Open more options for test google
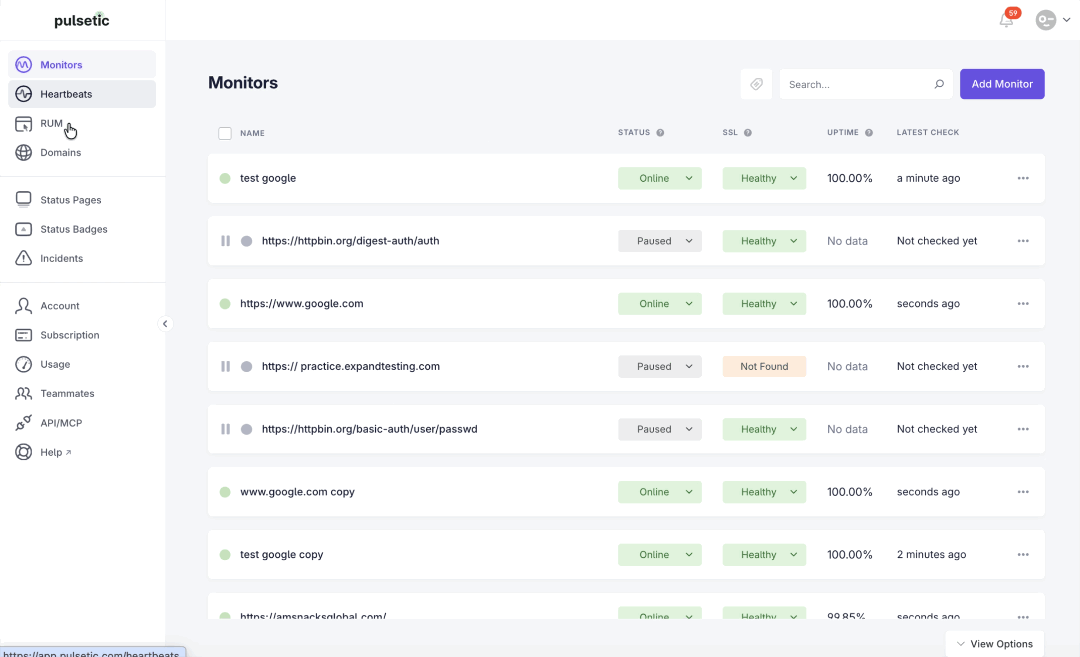The width and height of the screenshot is (1080, 657). point(1023,178)
